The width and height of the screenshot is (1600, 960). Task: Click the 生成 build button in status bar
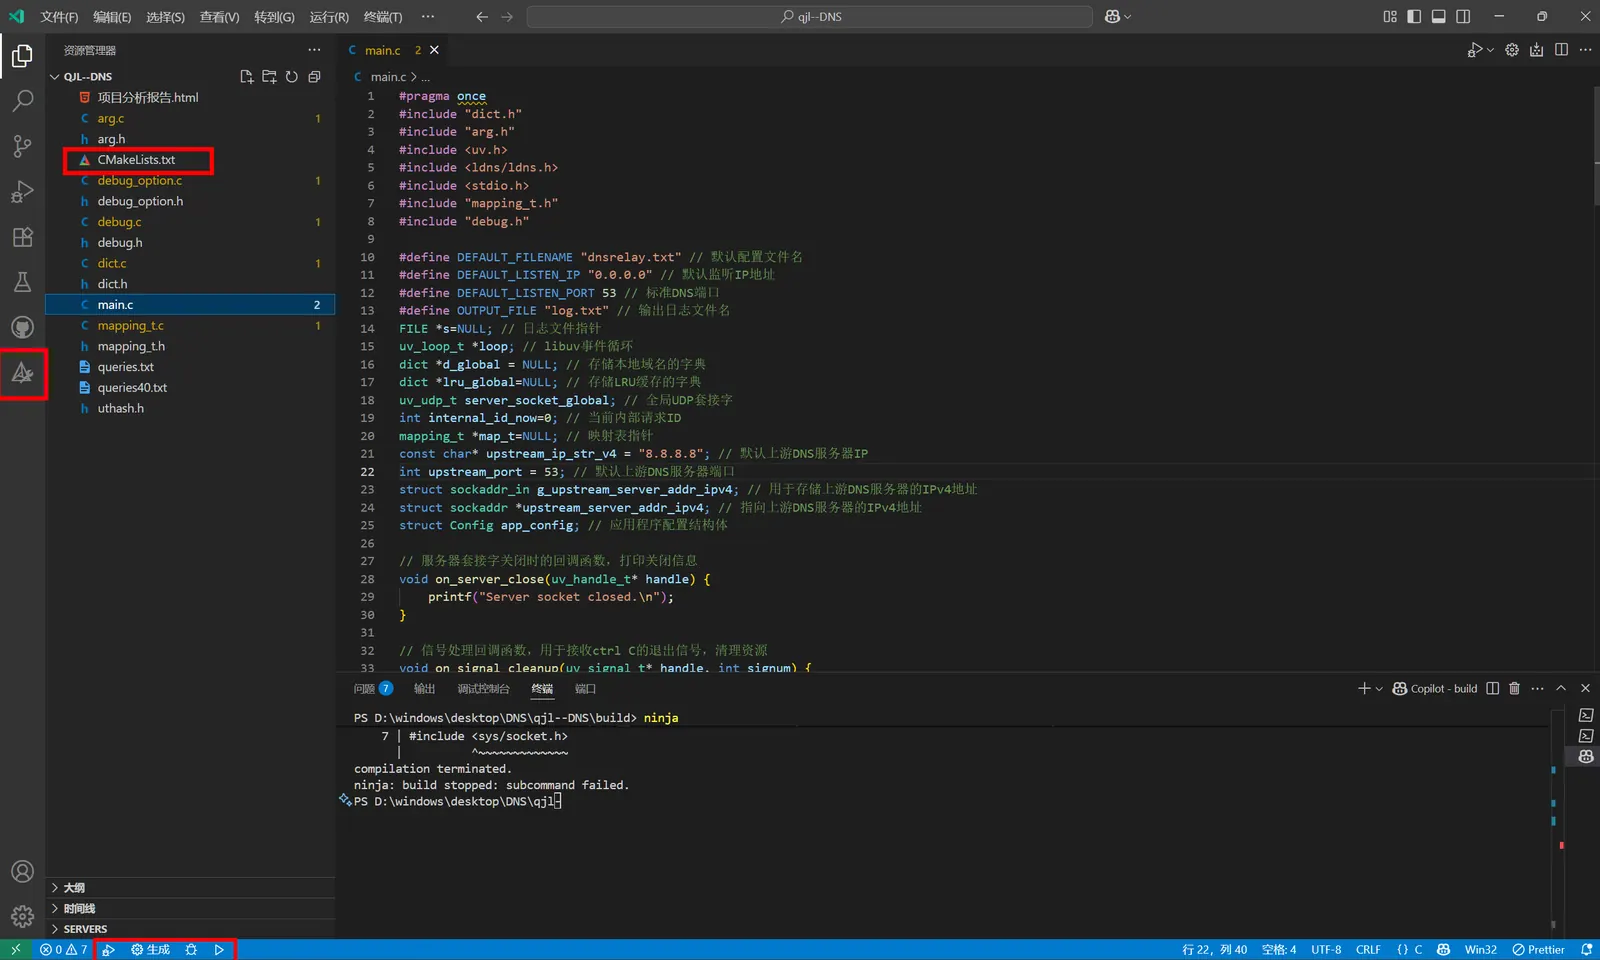(151, 950)
